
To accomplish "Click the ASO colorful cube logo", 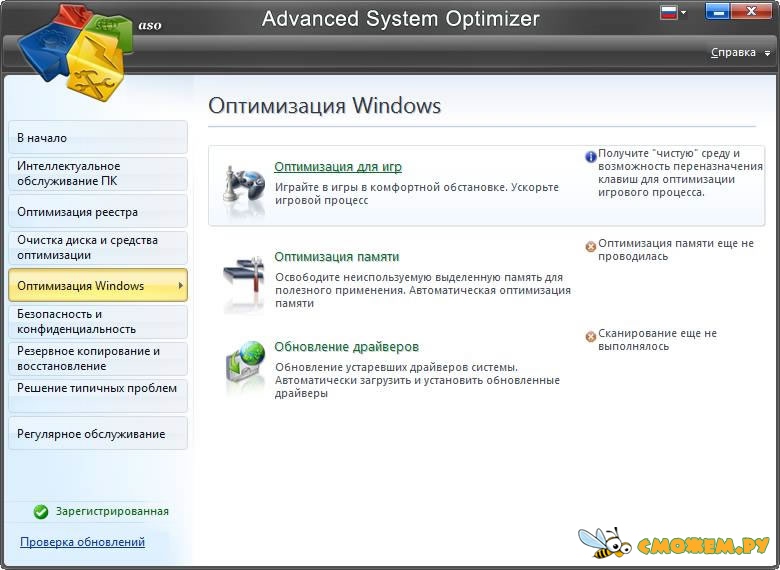I will click(x=76, y=53).
